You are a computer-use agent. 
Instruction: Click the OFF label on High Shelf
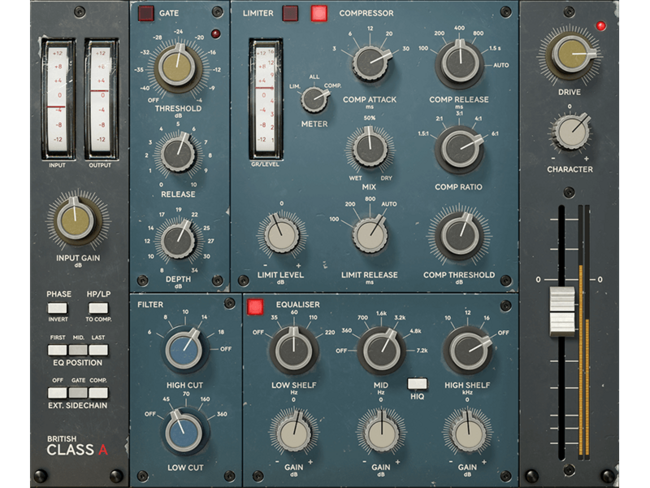point(503,333)
